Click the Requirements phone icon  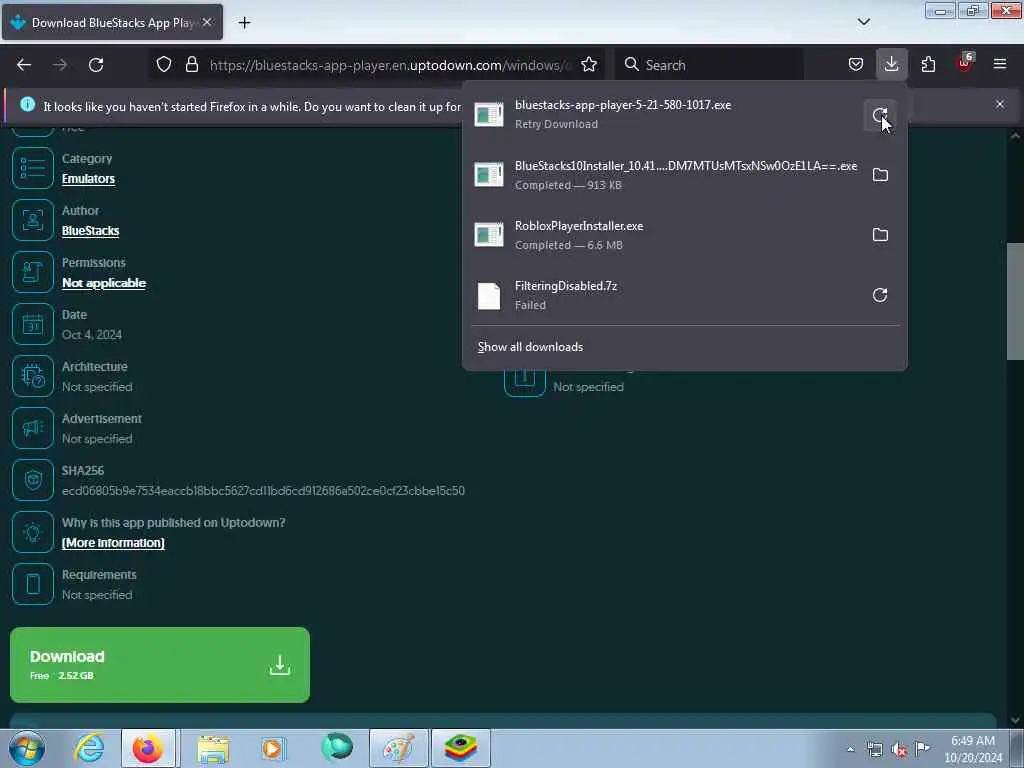click(33, 584)
